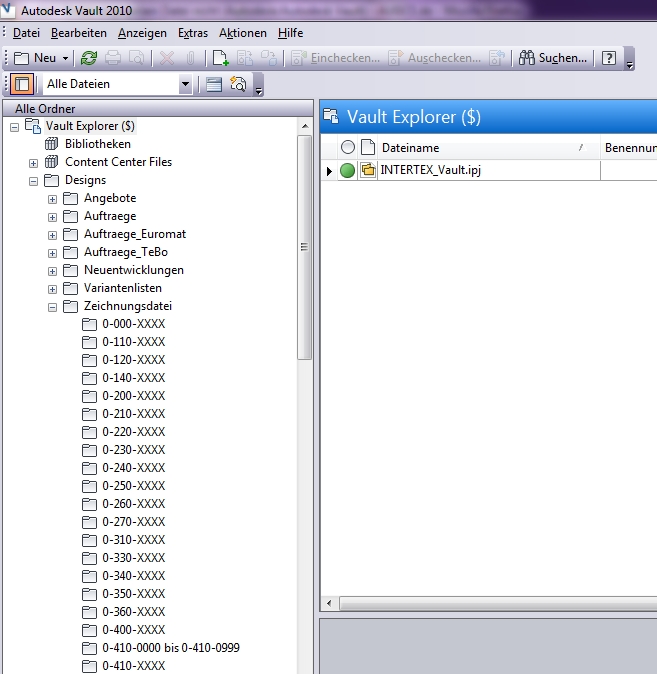Select the Auftraege_TeBo folder

click(126, 252)
